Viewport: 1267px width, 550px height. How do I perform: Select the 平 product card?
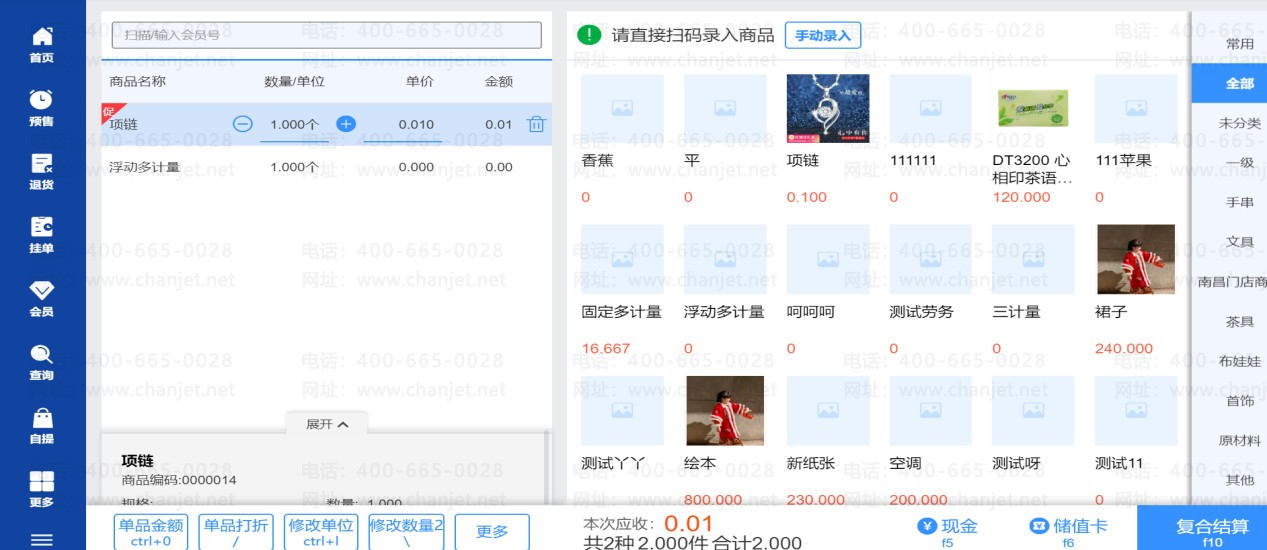point(725,140)
